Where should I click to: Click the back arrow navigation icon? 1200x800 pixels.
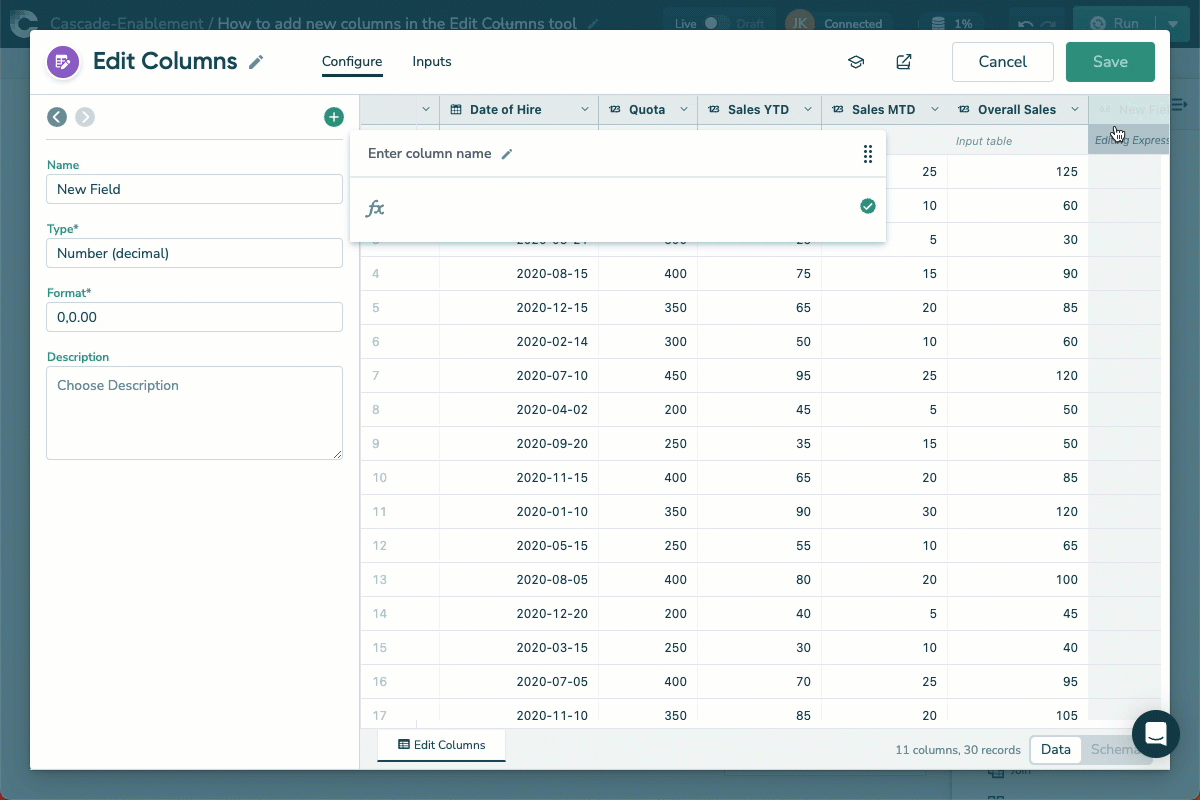click(x=57, y=117)
